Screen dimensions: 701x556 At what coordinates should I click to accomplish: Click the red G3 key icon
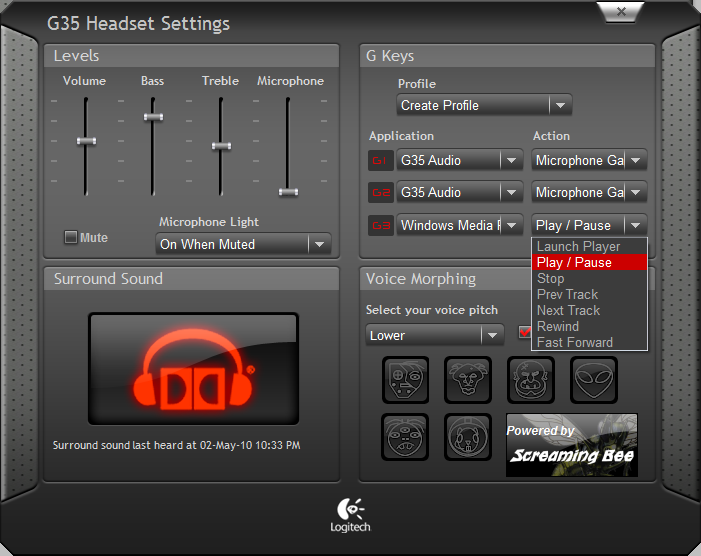[380, 225]
